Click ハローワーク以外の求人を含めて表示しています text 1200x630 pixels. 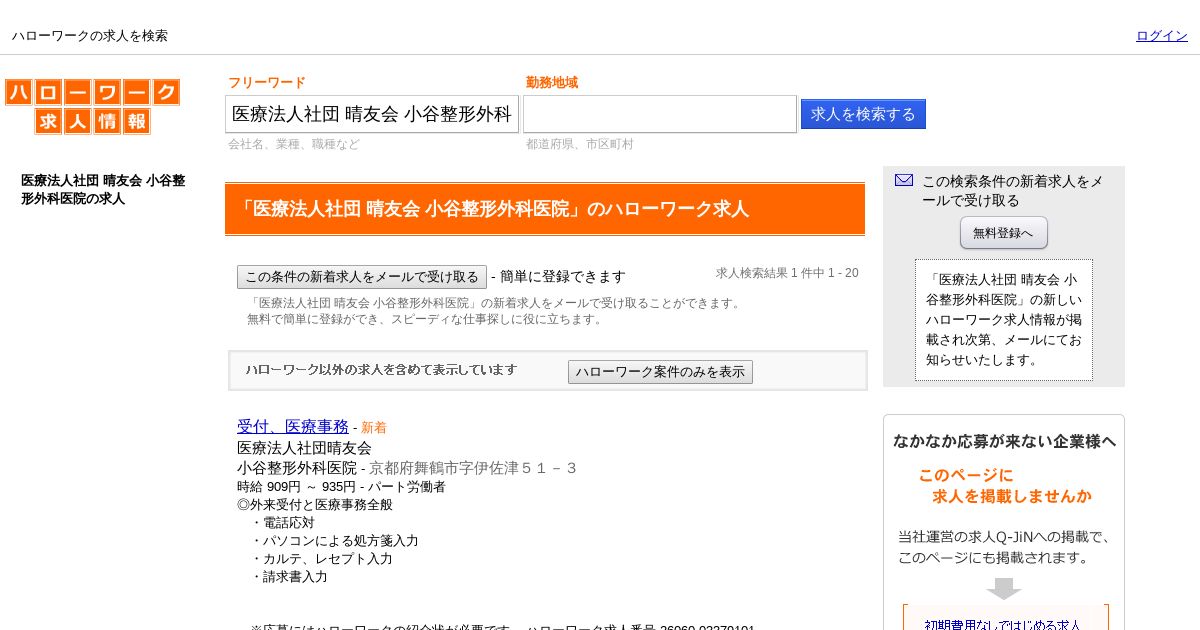(x=381, y=370)
